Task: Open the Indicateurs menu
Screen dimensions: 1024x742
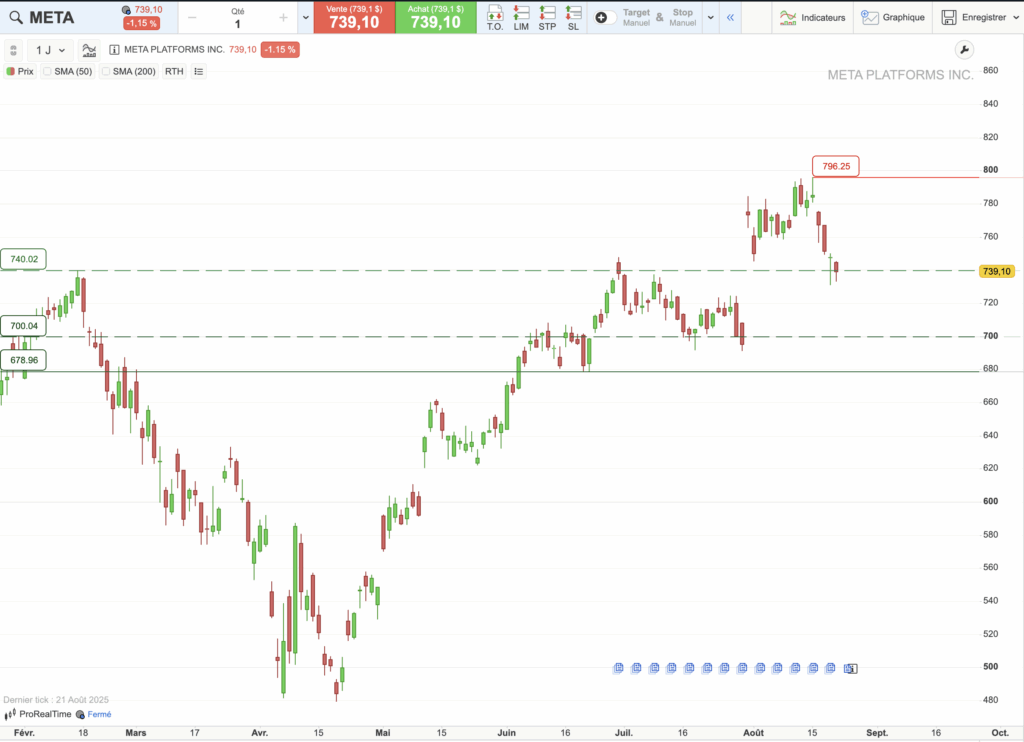Action: tap(812, 18)
